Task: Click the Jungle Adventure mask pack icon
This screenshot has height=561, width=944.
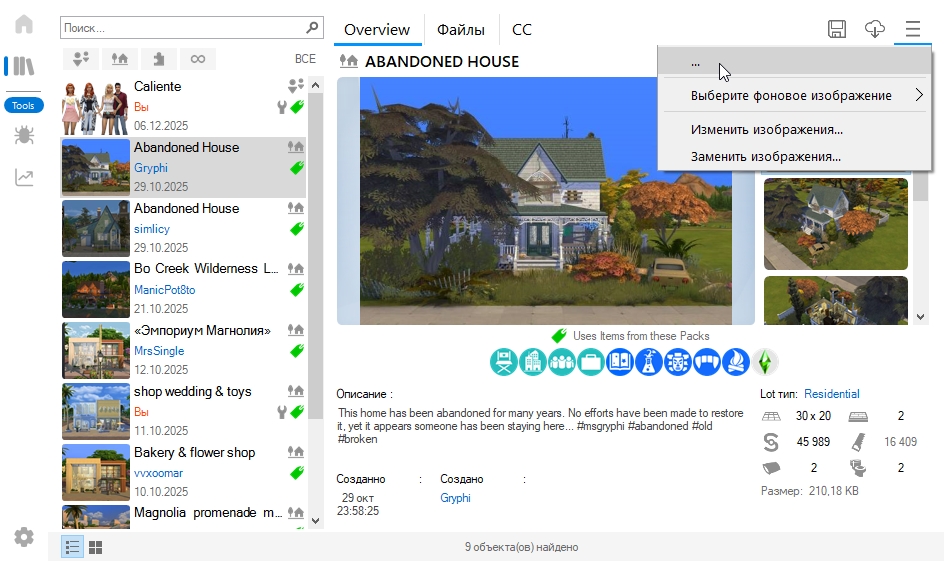Action: pyautogui.click(x=678, y=362)
